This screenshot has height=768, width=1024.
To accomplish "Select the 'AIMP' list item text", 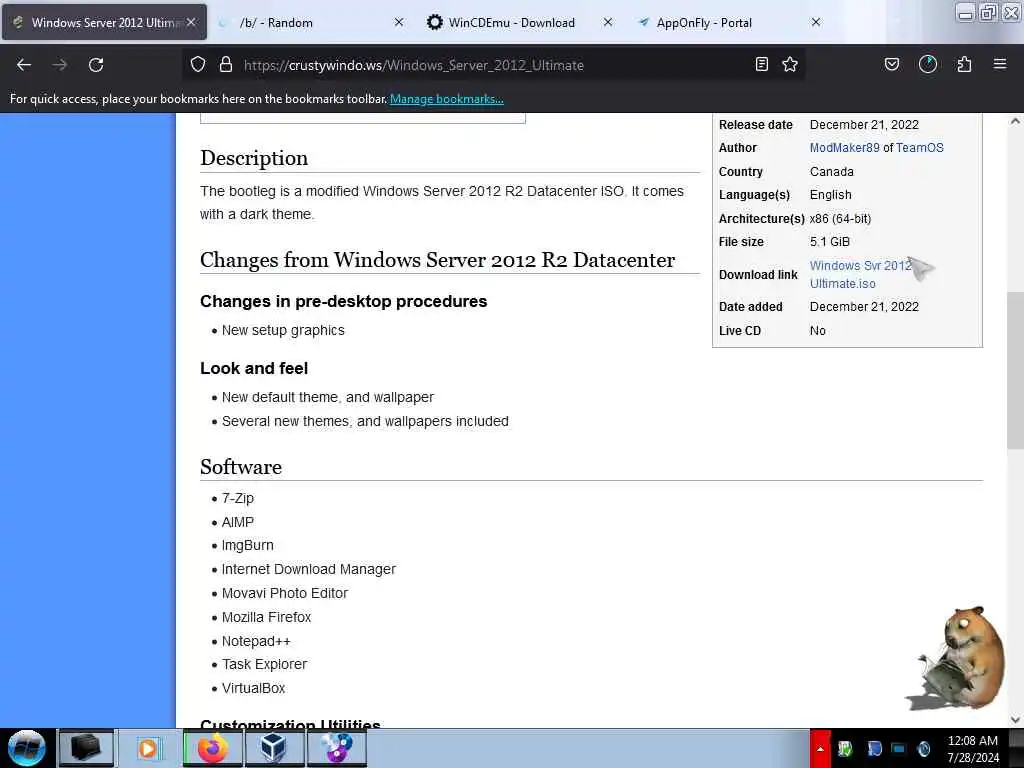I will pyautogui.click(x=238, y=522).
